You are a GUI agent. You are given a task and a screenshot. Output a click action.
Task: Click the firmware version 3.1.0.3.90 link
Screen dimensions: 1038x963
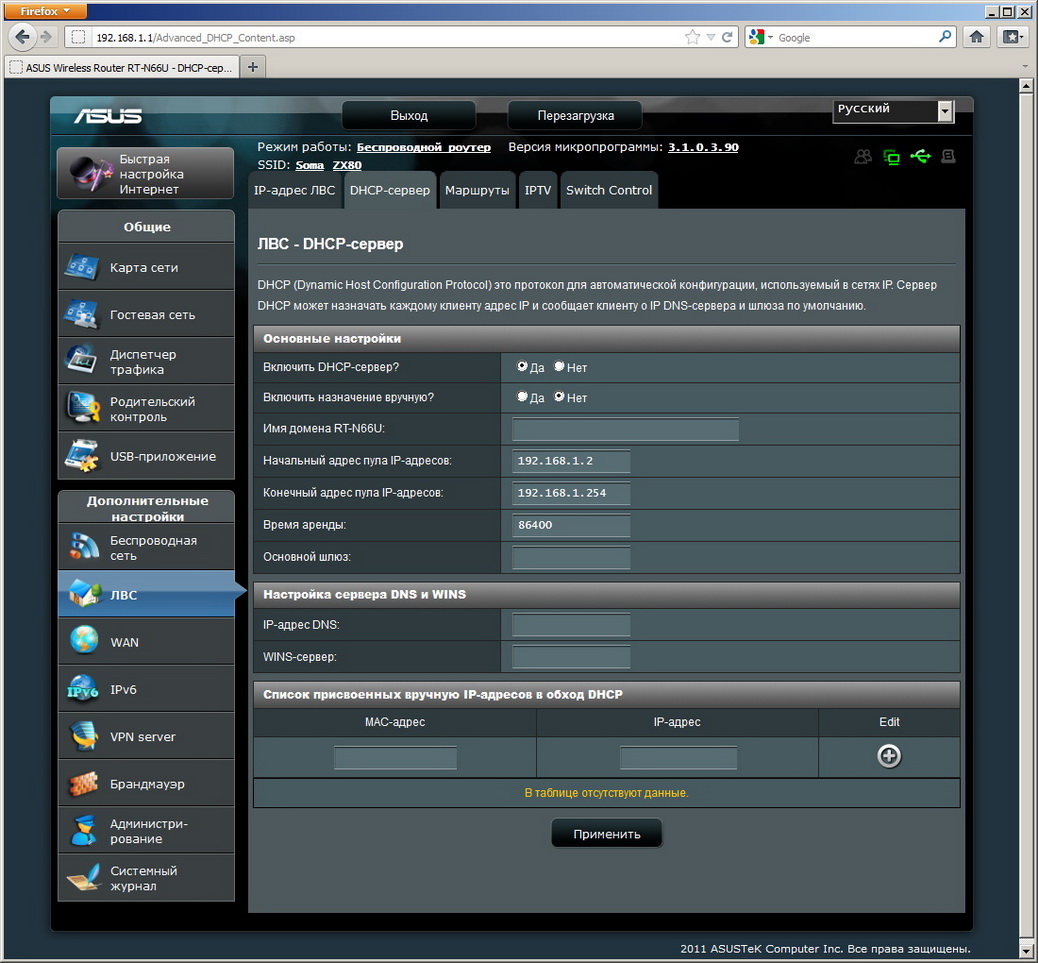point(703,147)
